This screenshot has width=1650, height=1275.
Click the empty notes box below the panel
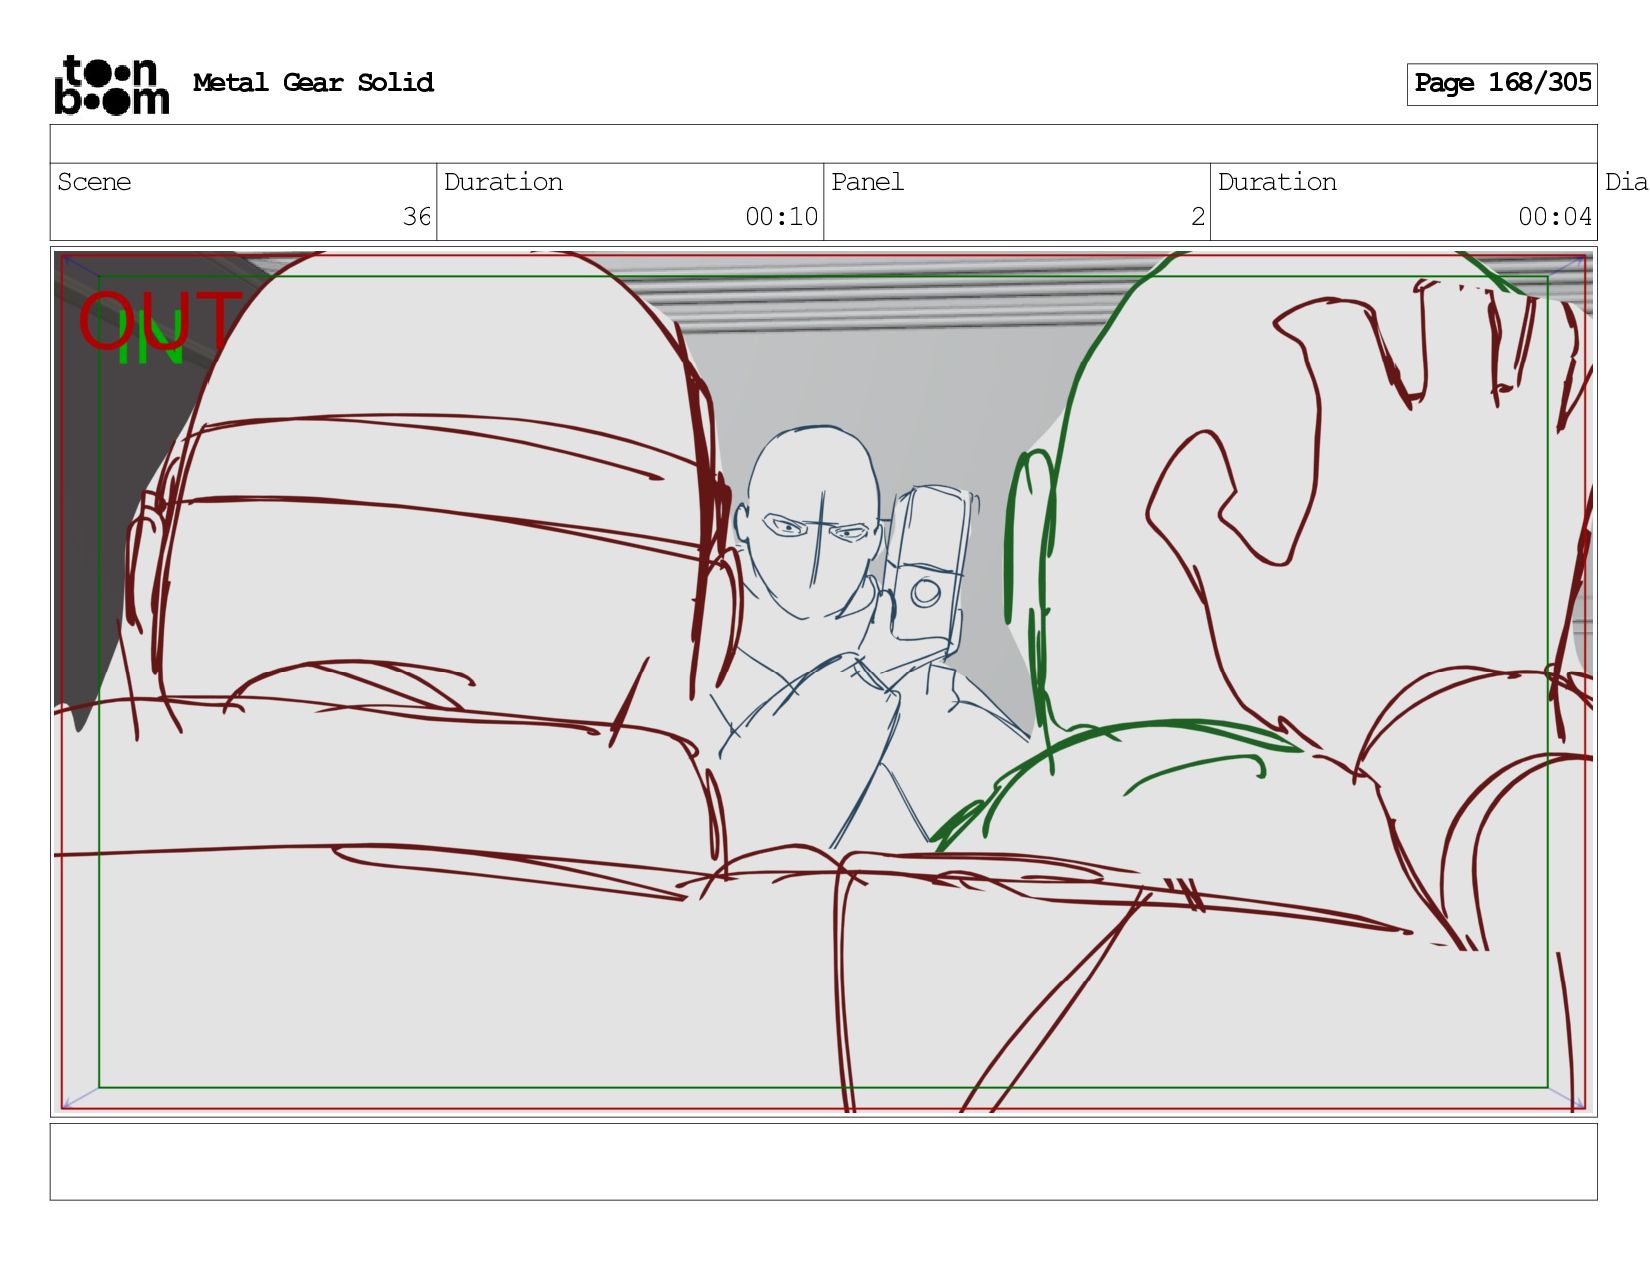pos(823,1161)
